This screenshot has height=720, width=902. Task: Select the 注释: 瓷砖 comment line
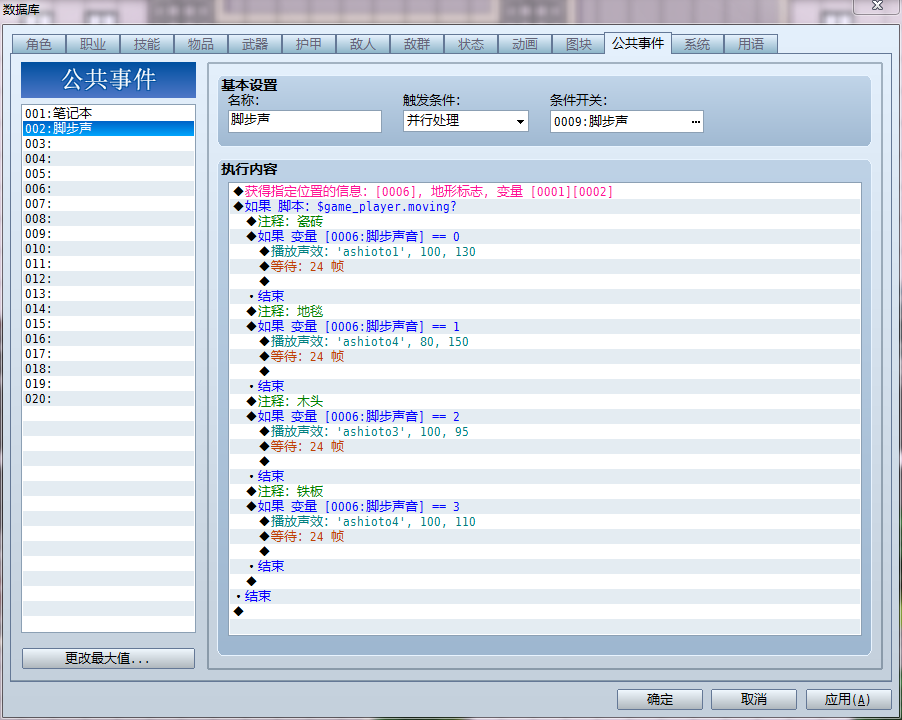tap(545, 221)
